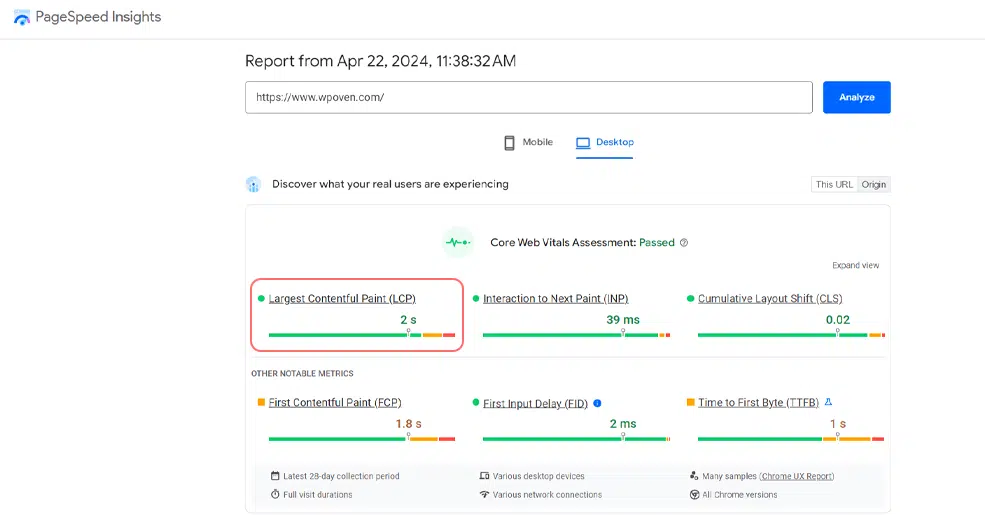985x515 pixels.
Task: Click the LCP distribution bar
Action: point(362,335)
